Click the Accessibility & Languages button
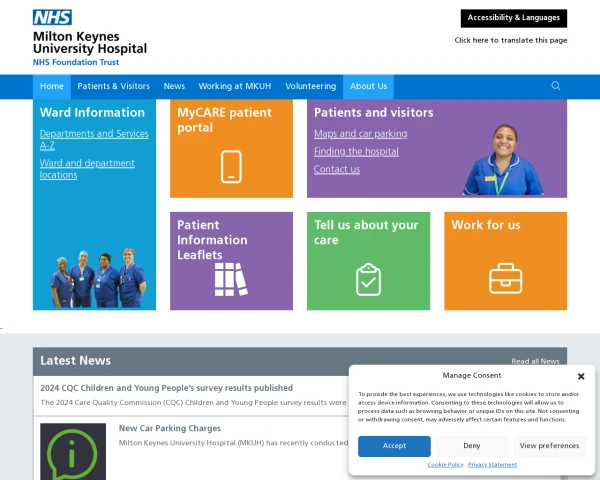Viewport: 600px width, 480px height. tap(514, 18)
